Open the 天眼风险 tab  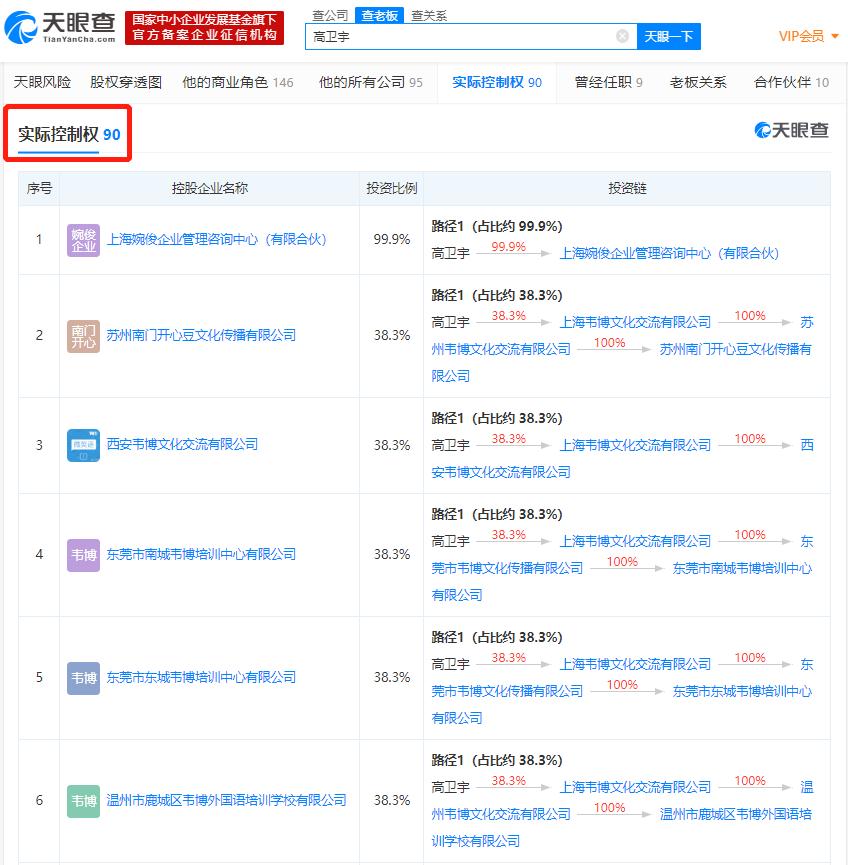(42, 82)
